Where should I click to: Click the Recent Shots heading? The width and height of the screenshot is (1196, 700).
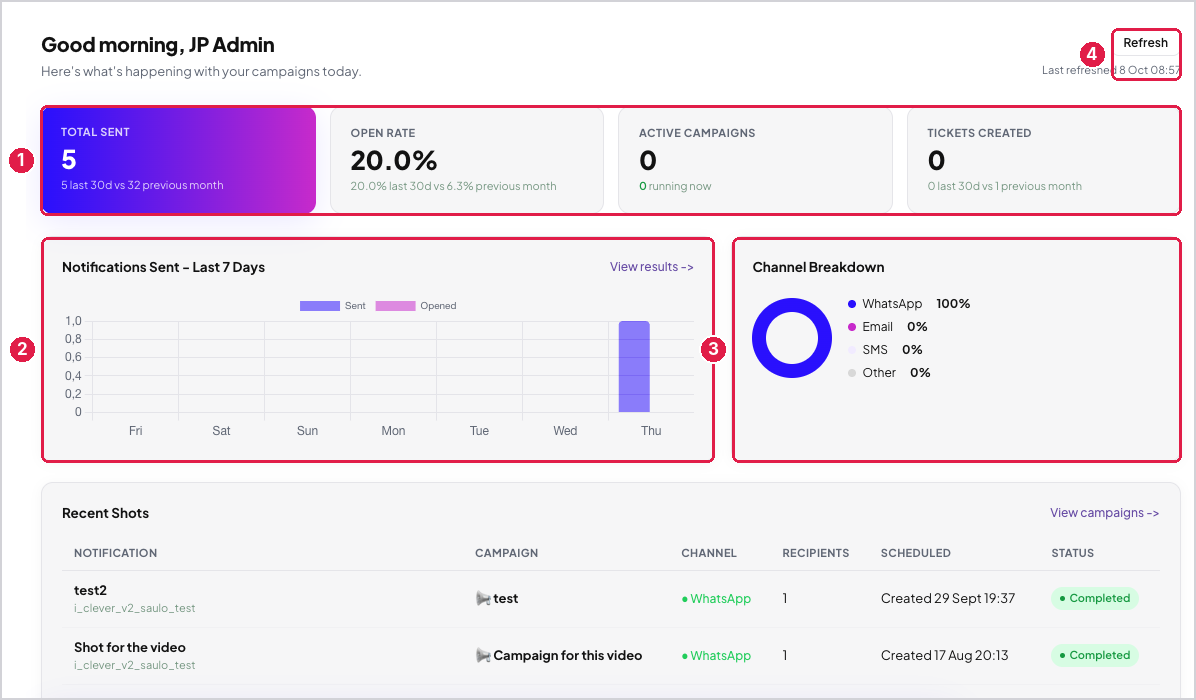(105, 513)
